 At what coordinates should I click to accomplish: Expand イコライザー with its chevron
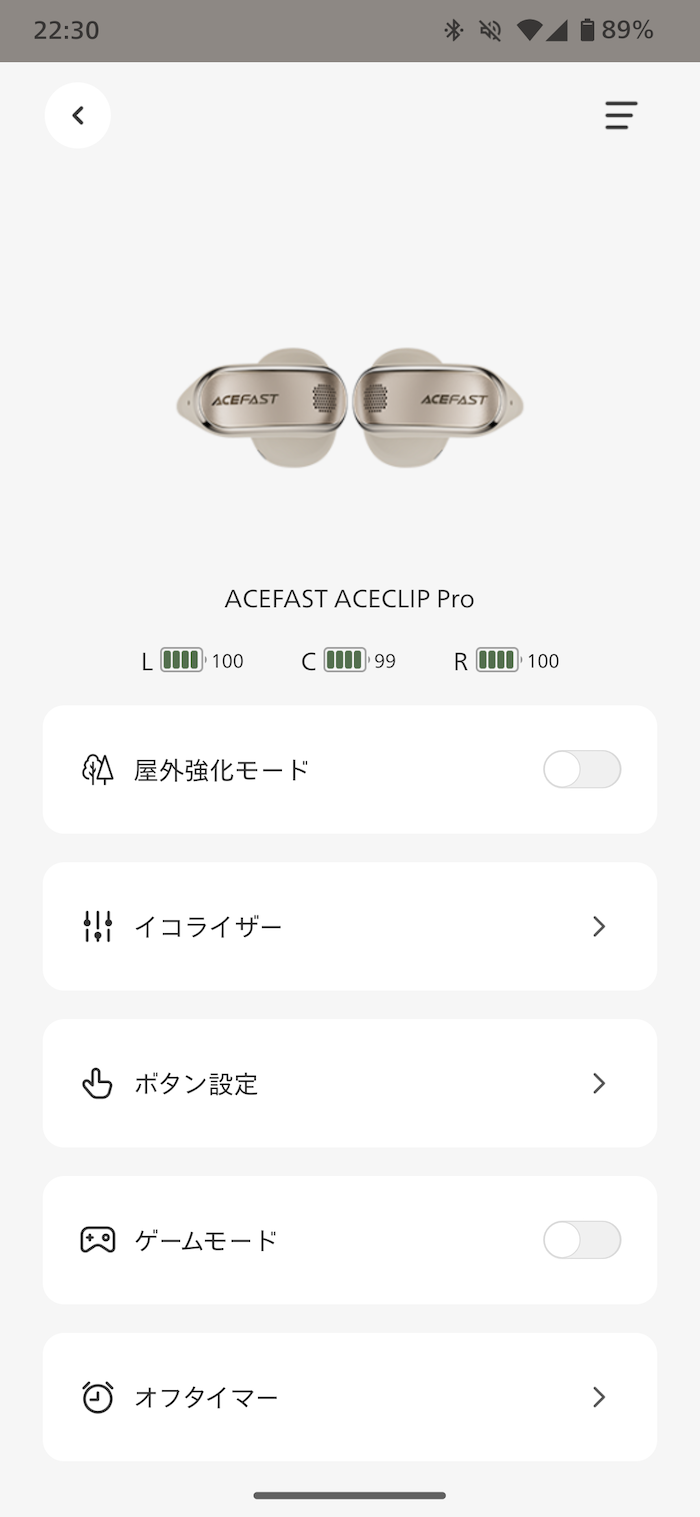(x=599, y=927)
